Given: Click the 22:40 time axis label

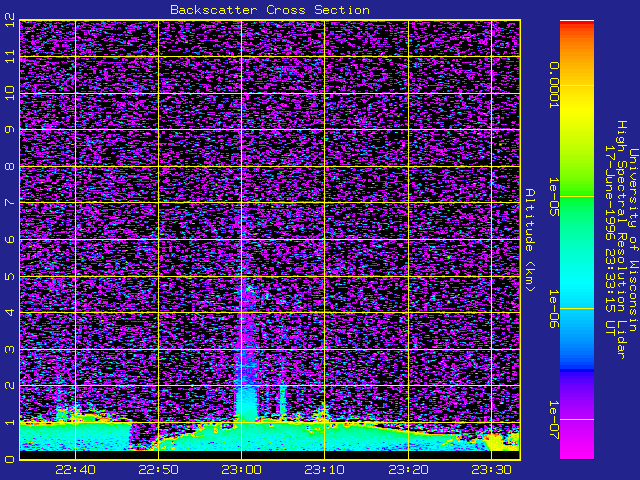Looking at the screenshot, I should [x=76, y=470].
